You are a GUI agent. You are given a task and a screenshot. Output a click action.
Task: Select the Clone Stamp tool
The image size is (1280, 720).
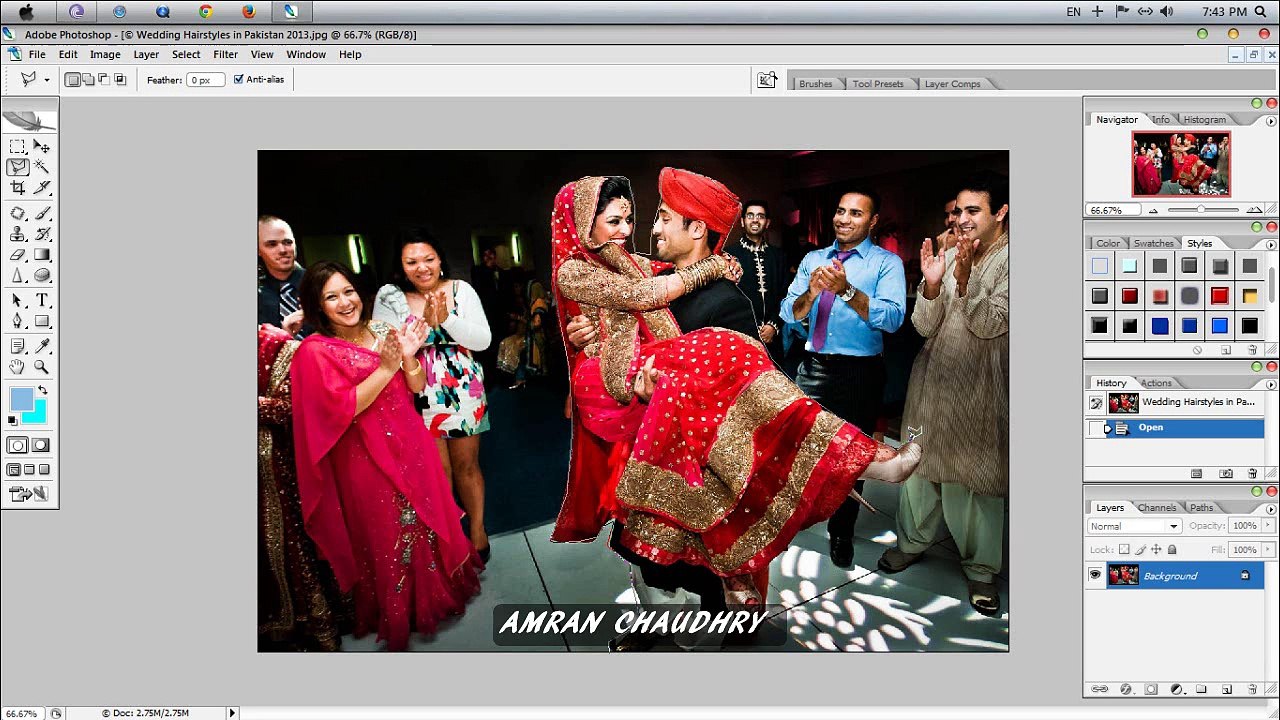pos(18,234)
